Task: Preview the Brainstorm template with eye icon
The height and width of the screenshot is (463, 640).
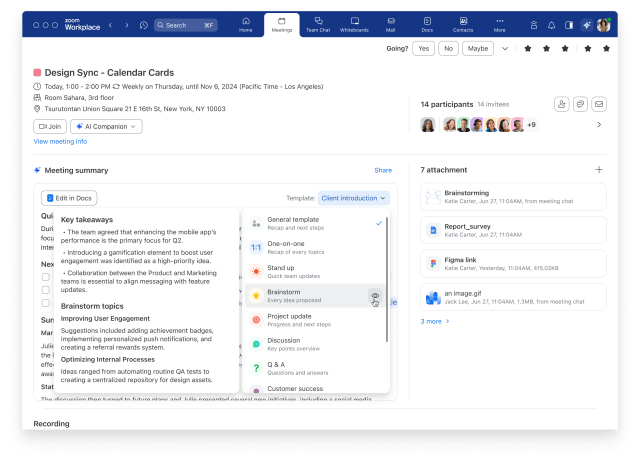Action: (x=375, y=295)
